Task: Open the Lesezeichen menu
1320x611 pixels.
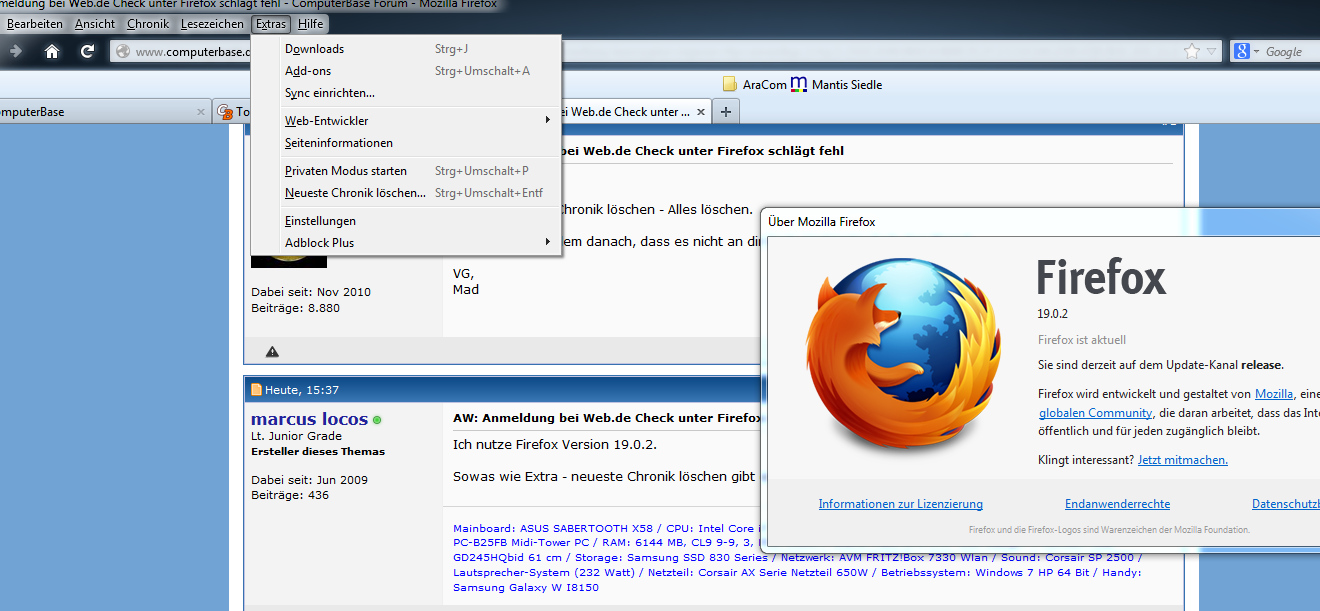Action: coord(212,24)
